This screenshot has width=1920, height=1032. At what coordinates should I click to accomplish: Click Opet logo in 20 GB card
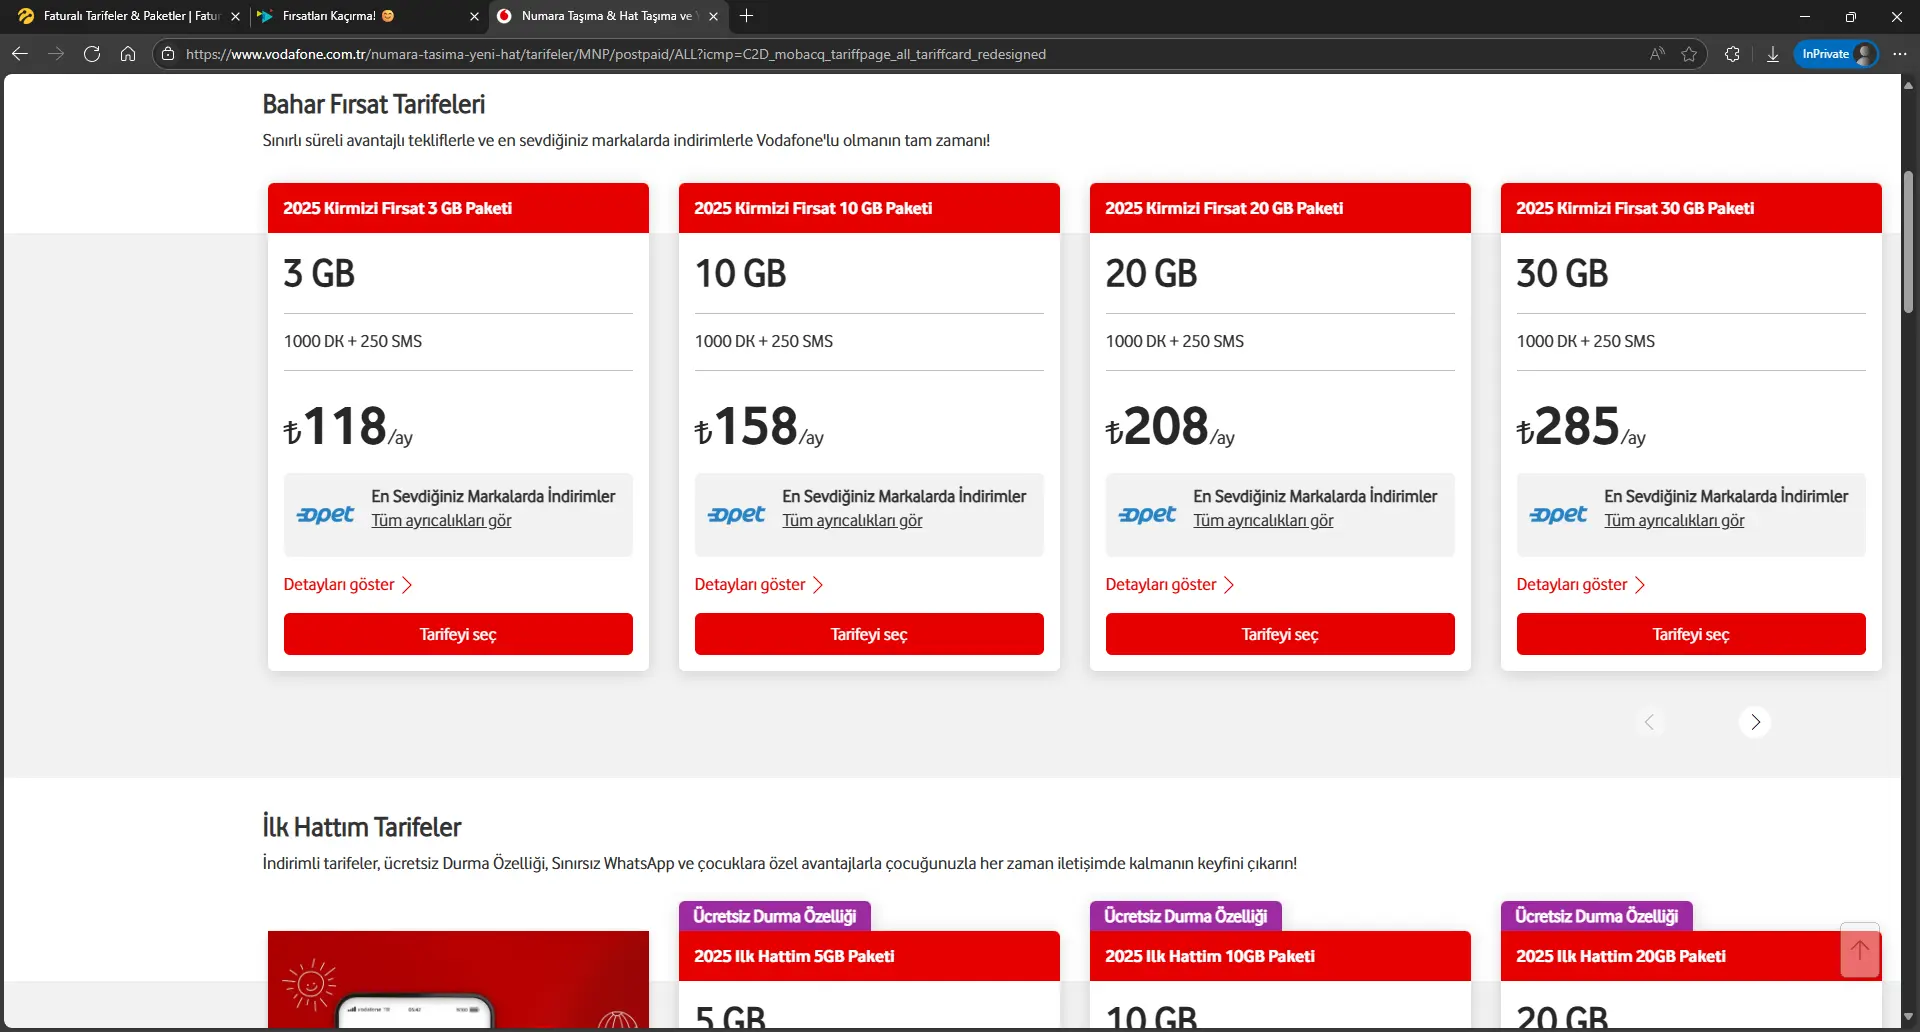(1148, 514)
